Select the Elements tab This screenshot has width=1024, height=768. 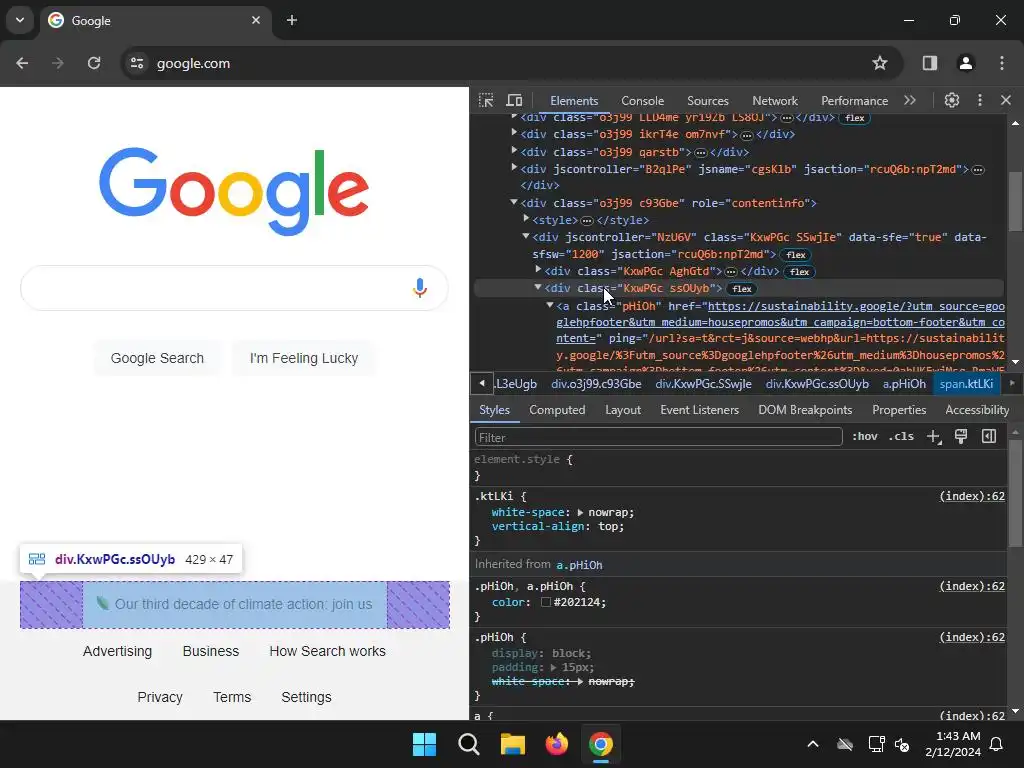(x=574, y=101)
